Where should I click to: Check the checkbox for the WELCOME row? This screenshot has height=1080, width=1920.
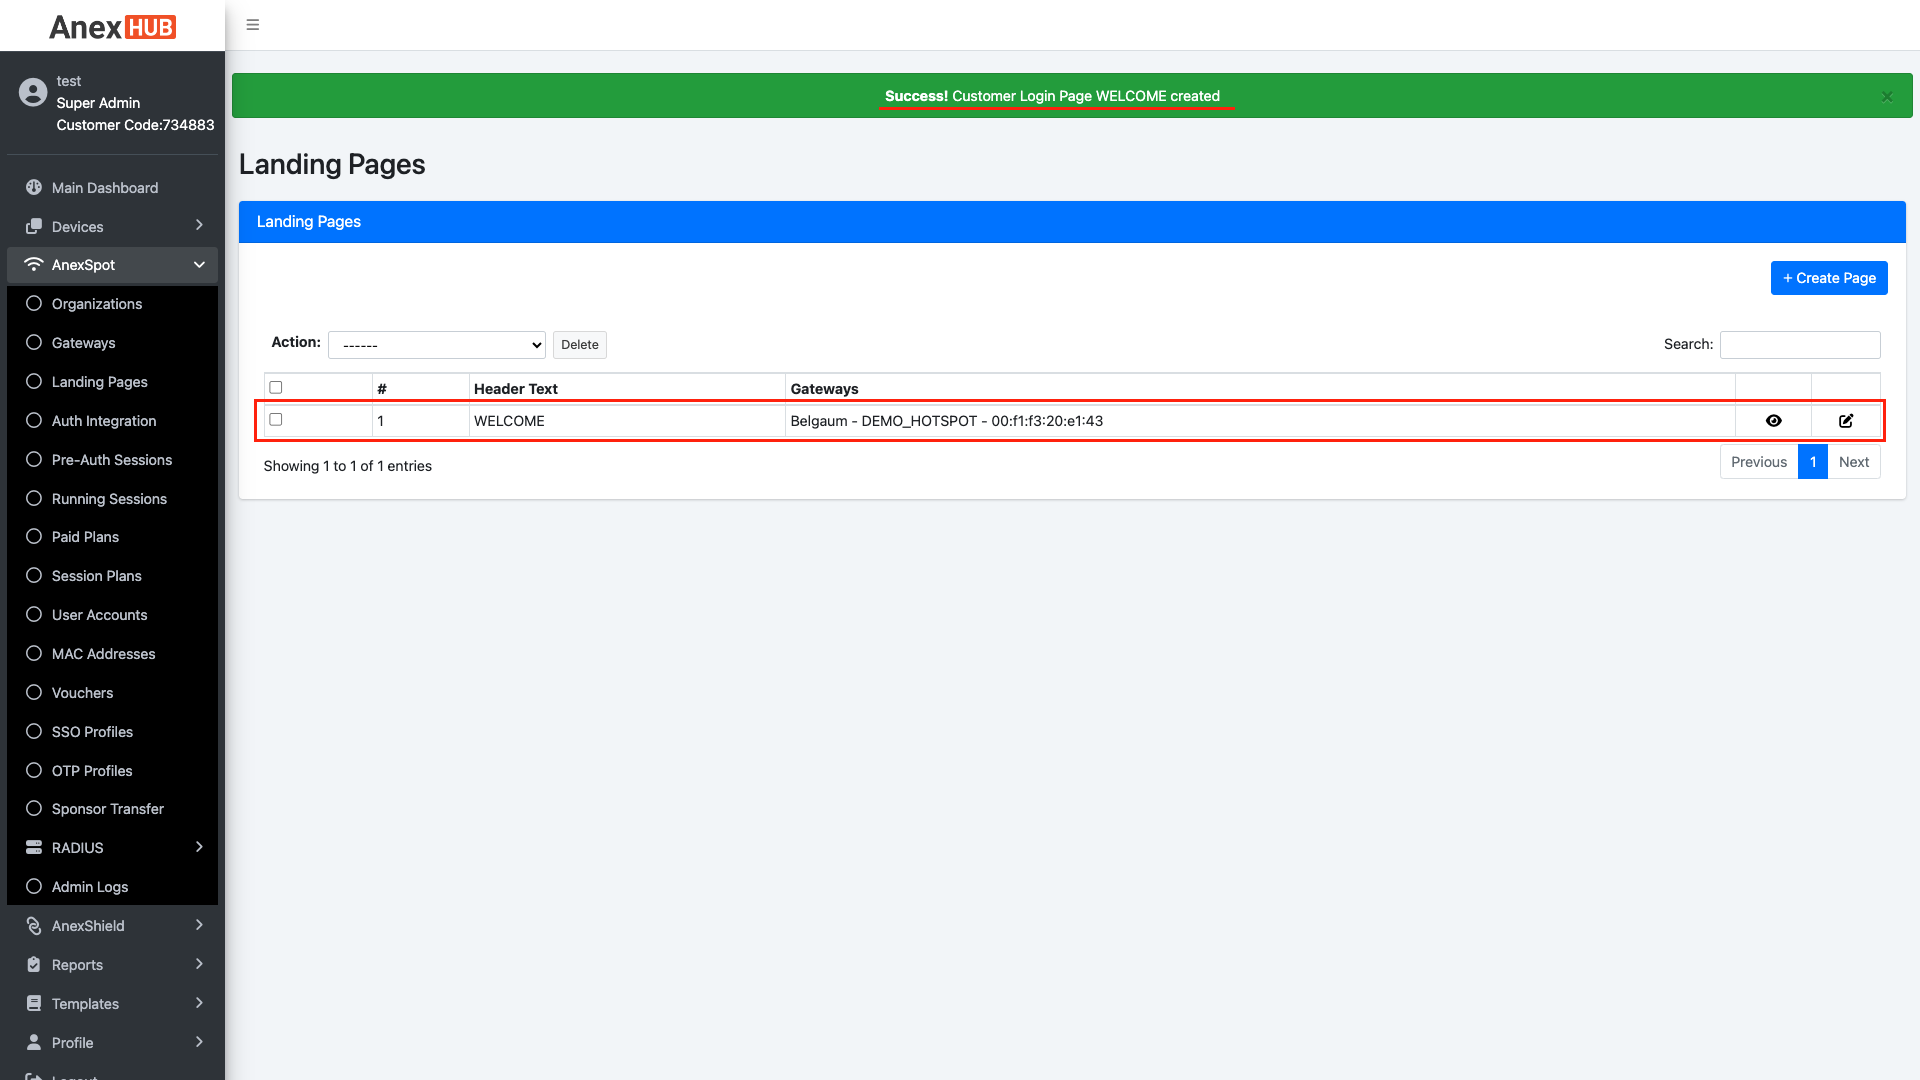click(275, 419)
